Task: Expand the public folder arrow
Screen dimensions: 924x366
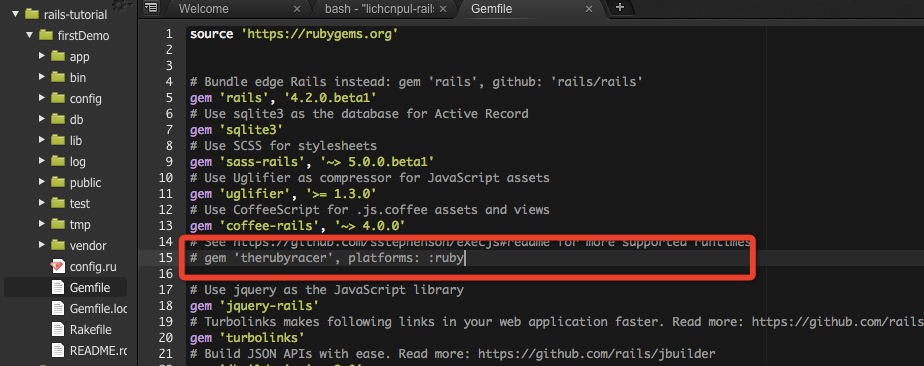Action: (42, 182)
